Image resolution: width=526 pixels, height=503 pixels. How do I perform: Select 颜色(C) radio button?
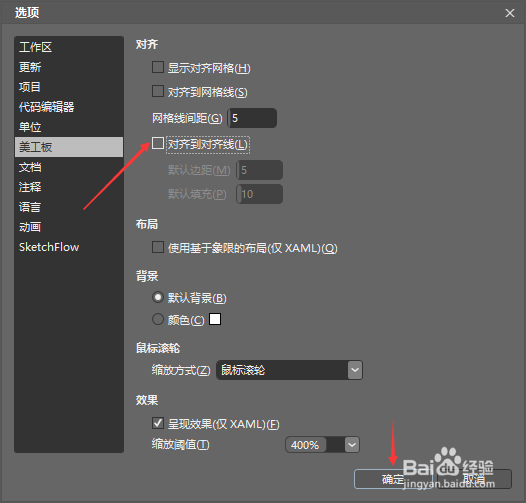[158, 319]
